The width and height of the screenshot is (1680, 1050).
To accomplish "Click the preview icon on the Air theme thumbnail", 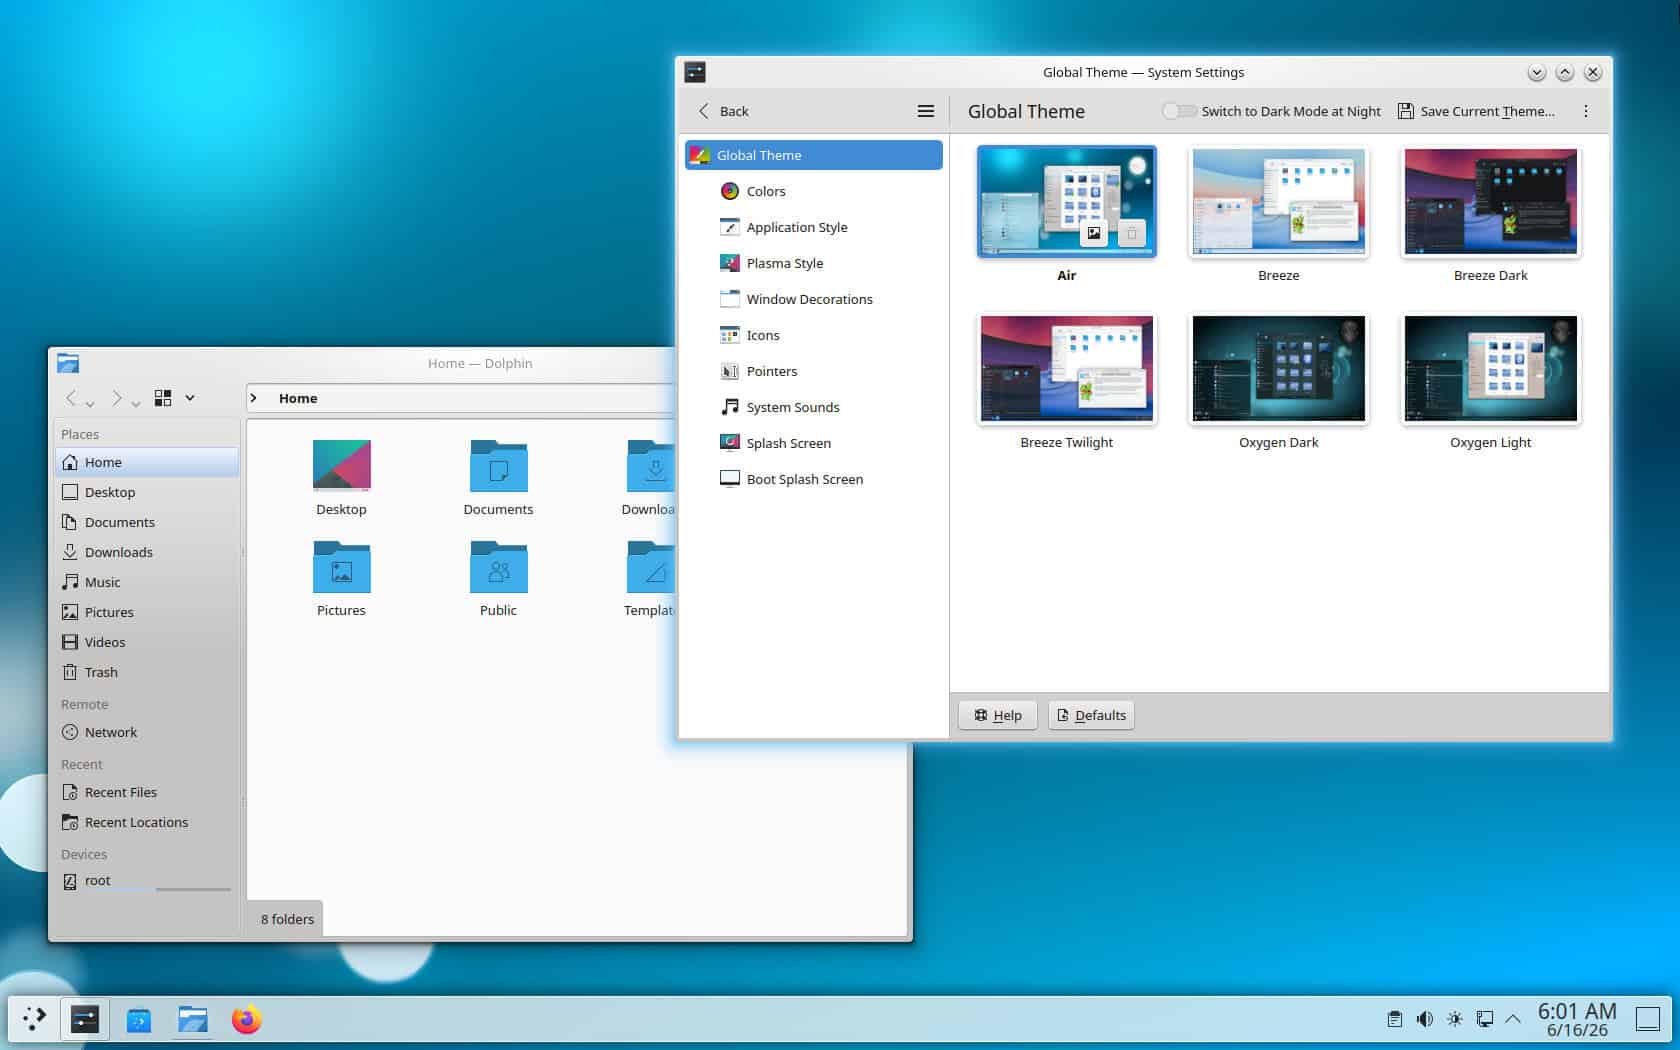I will tap(1094, 233).
